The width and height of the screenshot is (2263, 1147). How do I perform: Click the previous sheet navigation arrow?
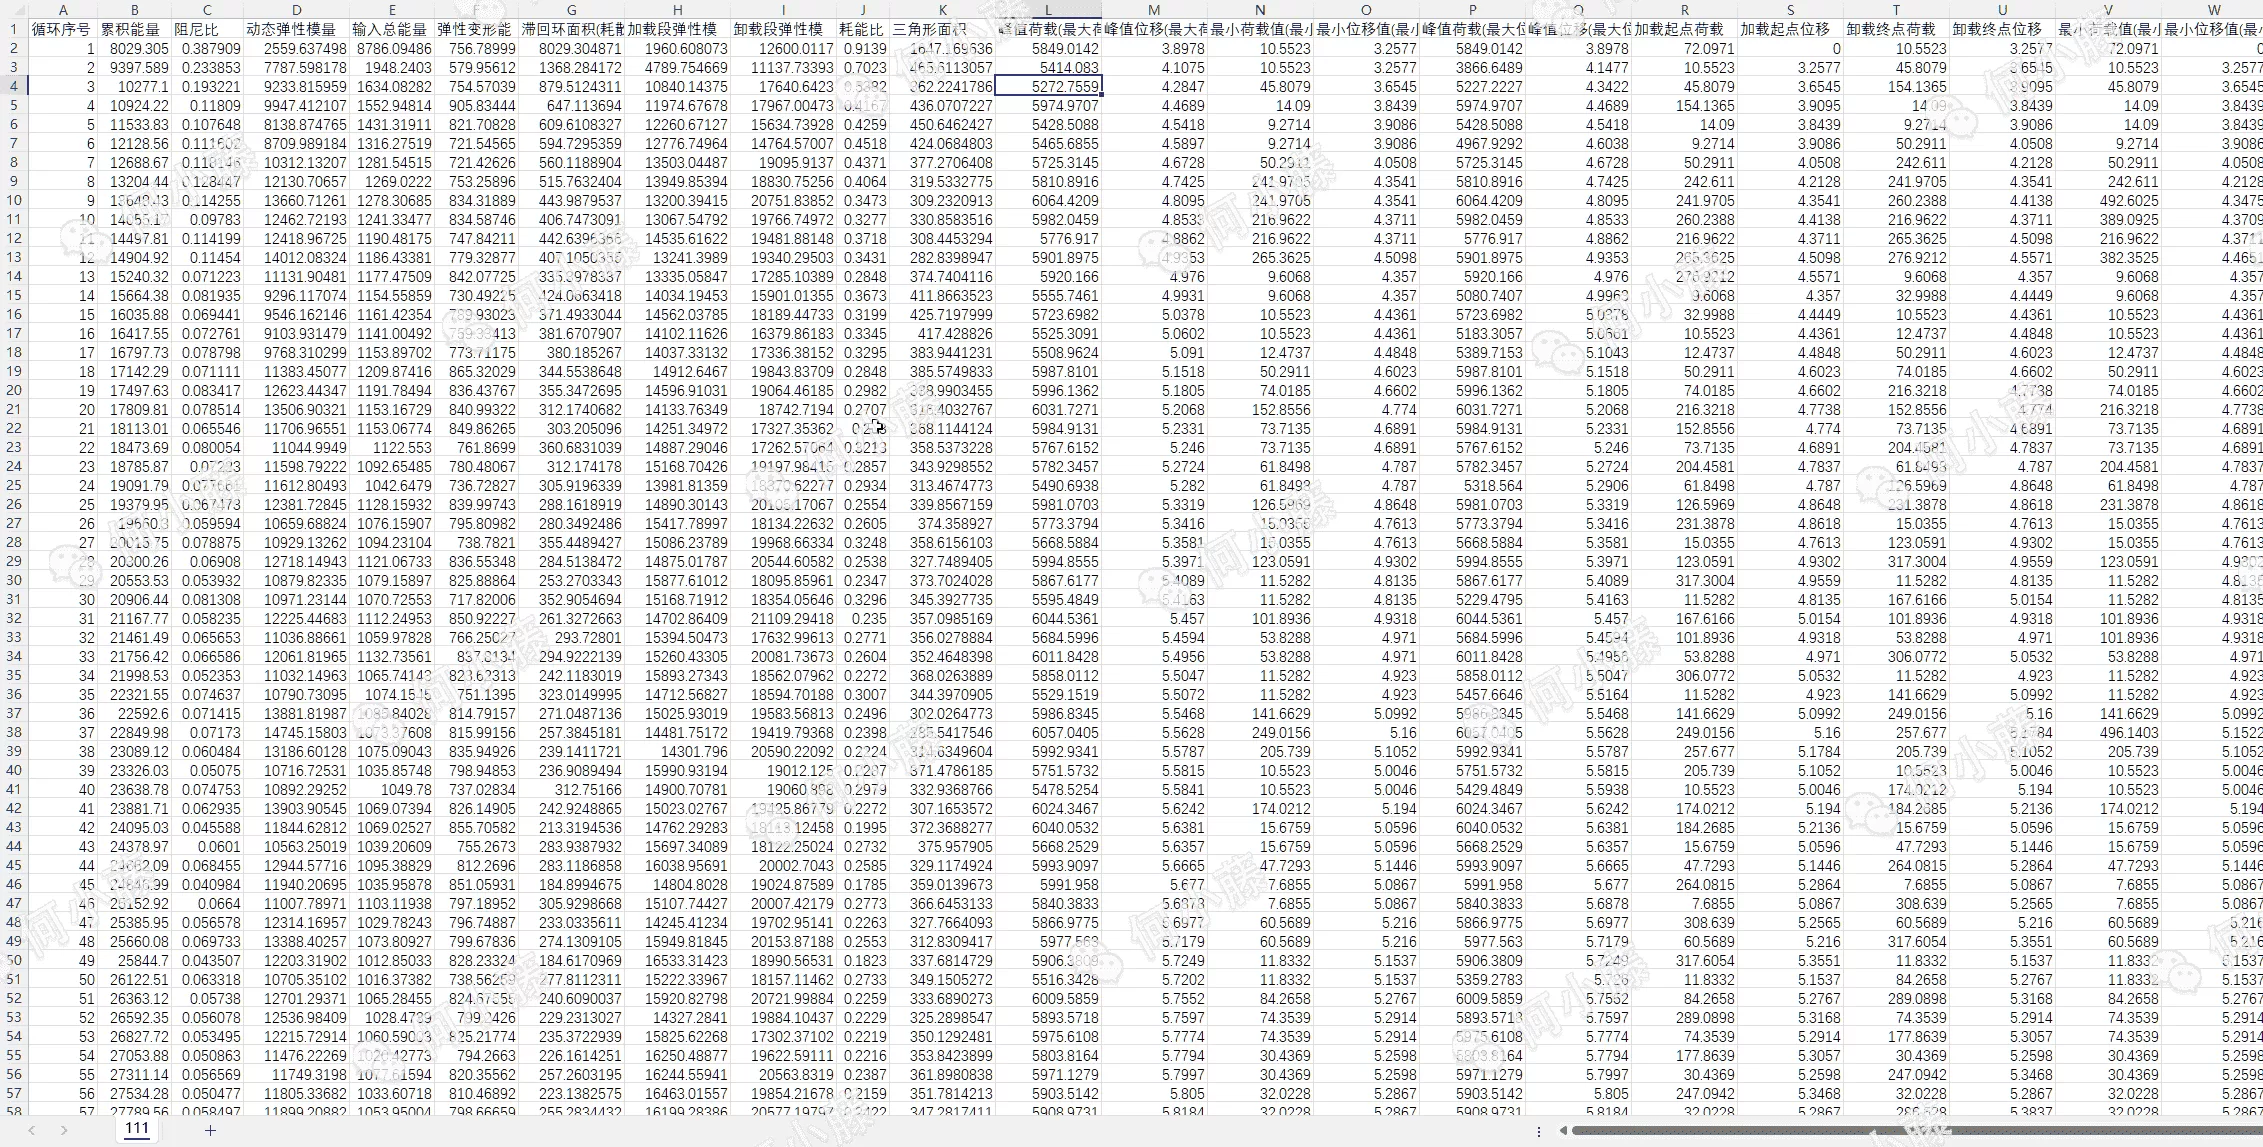(31, 1130)
